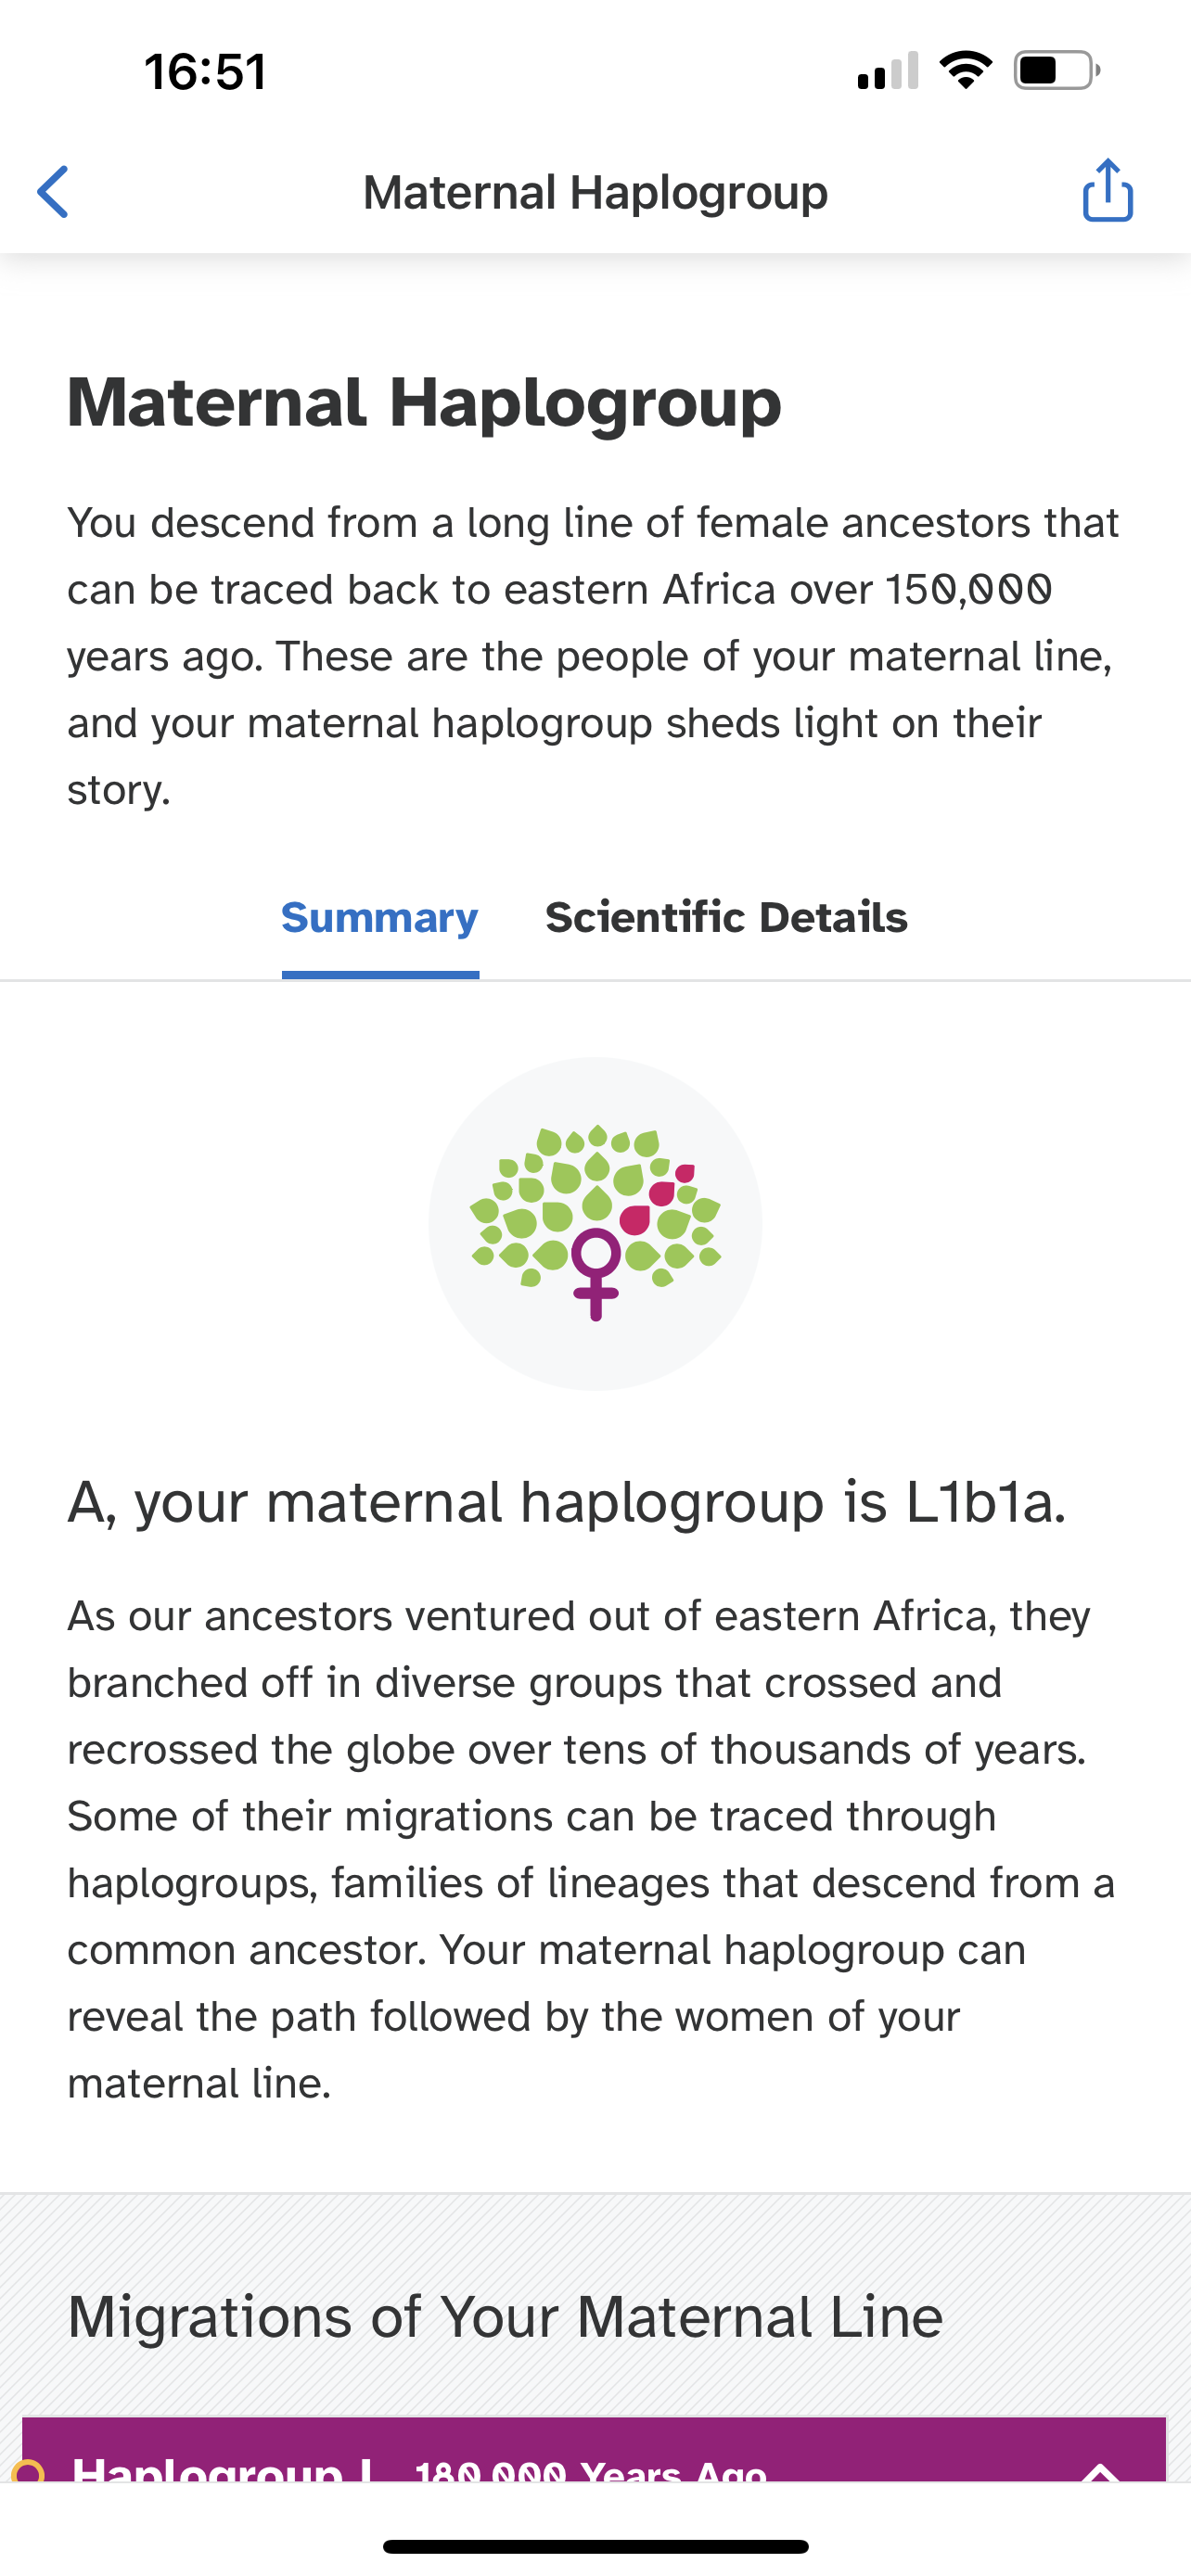Tap the back chevron in navigation bar
Image resolution: width=1191 pixels, height=2576 pixels.
[53, 191]
